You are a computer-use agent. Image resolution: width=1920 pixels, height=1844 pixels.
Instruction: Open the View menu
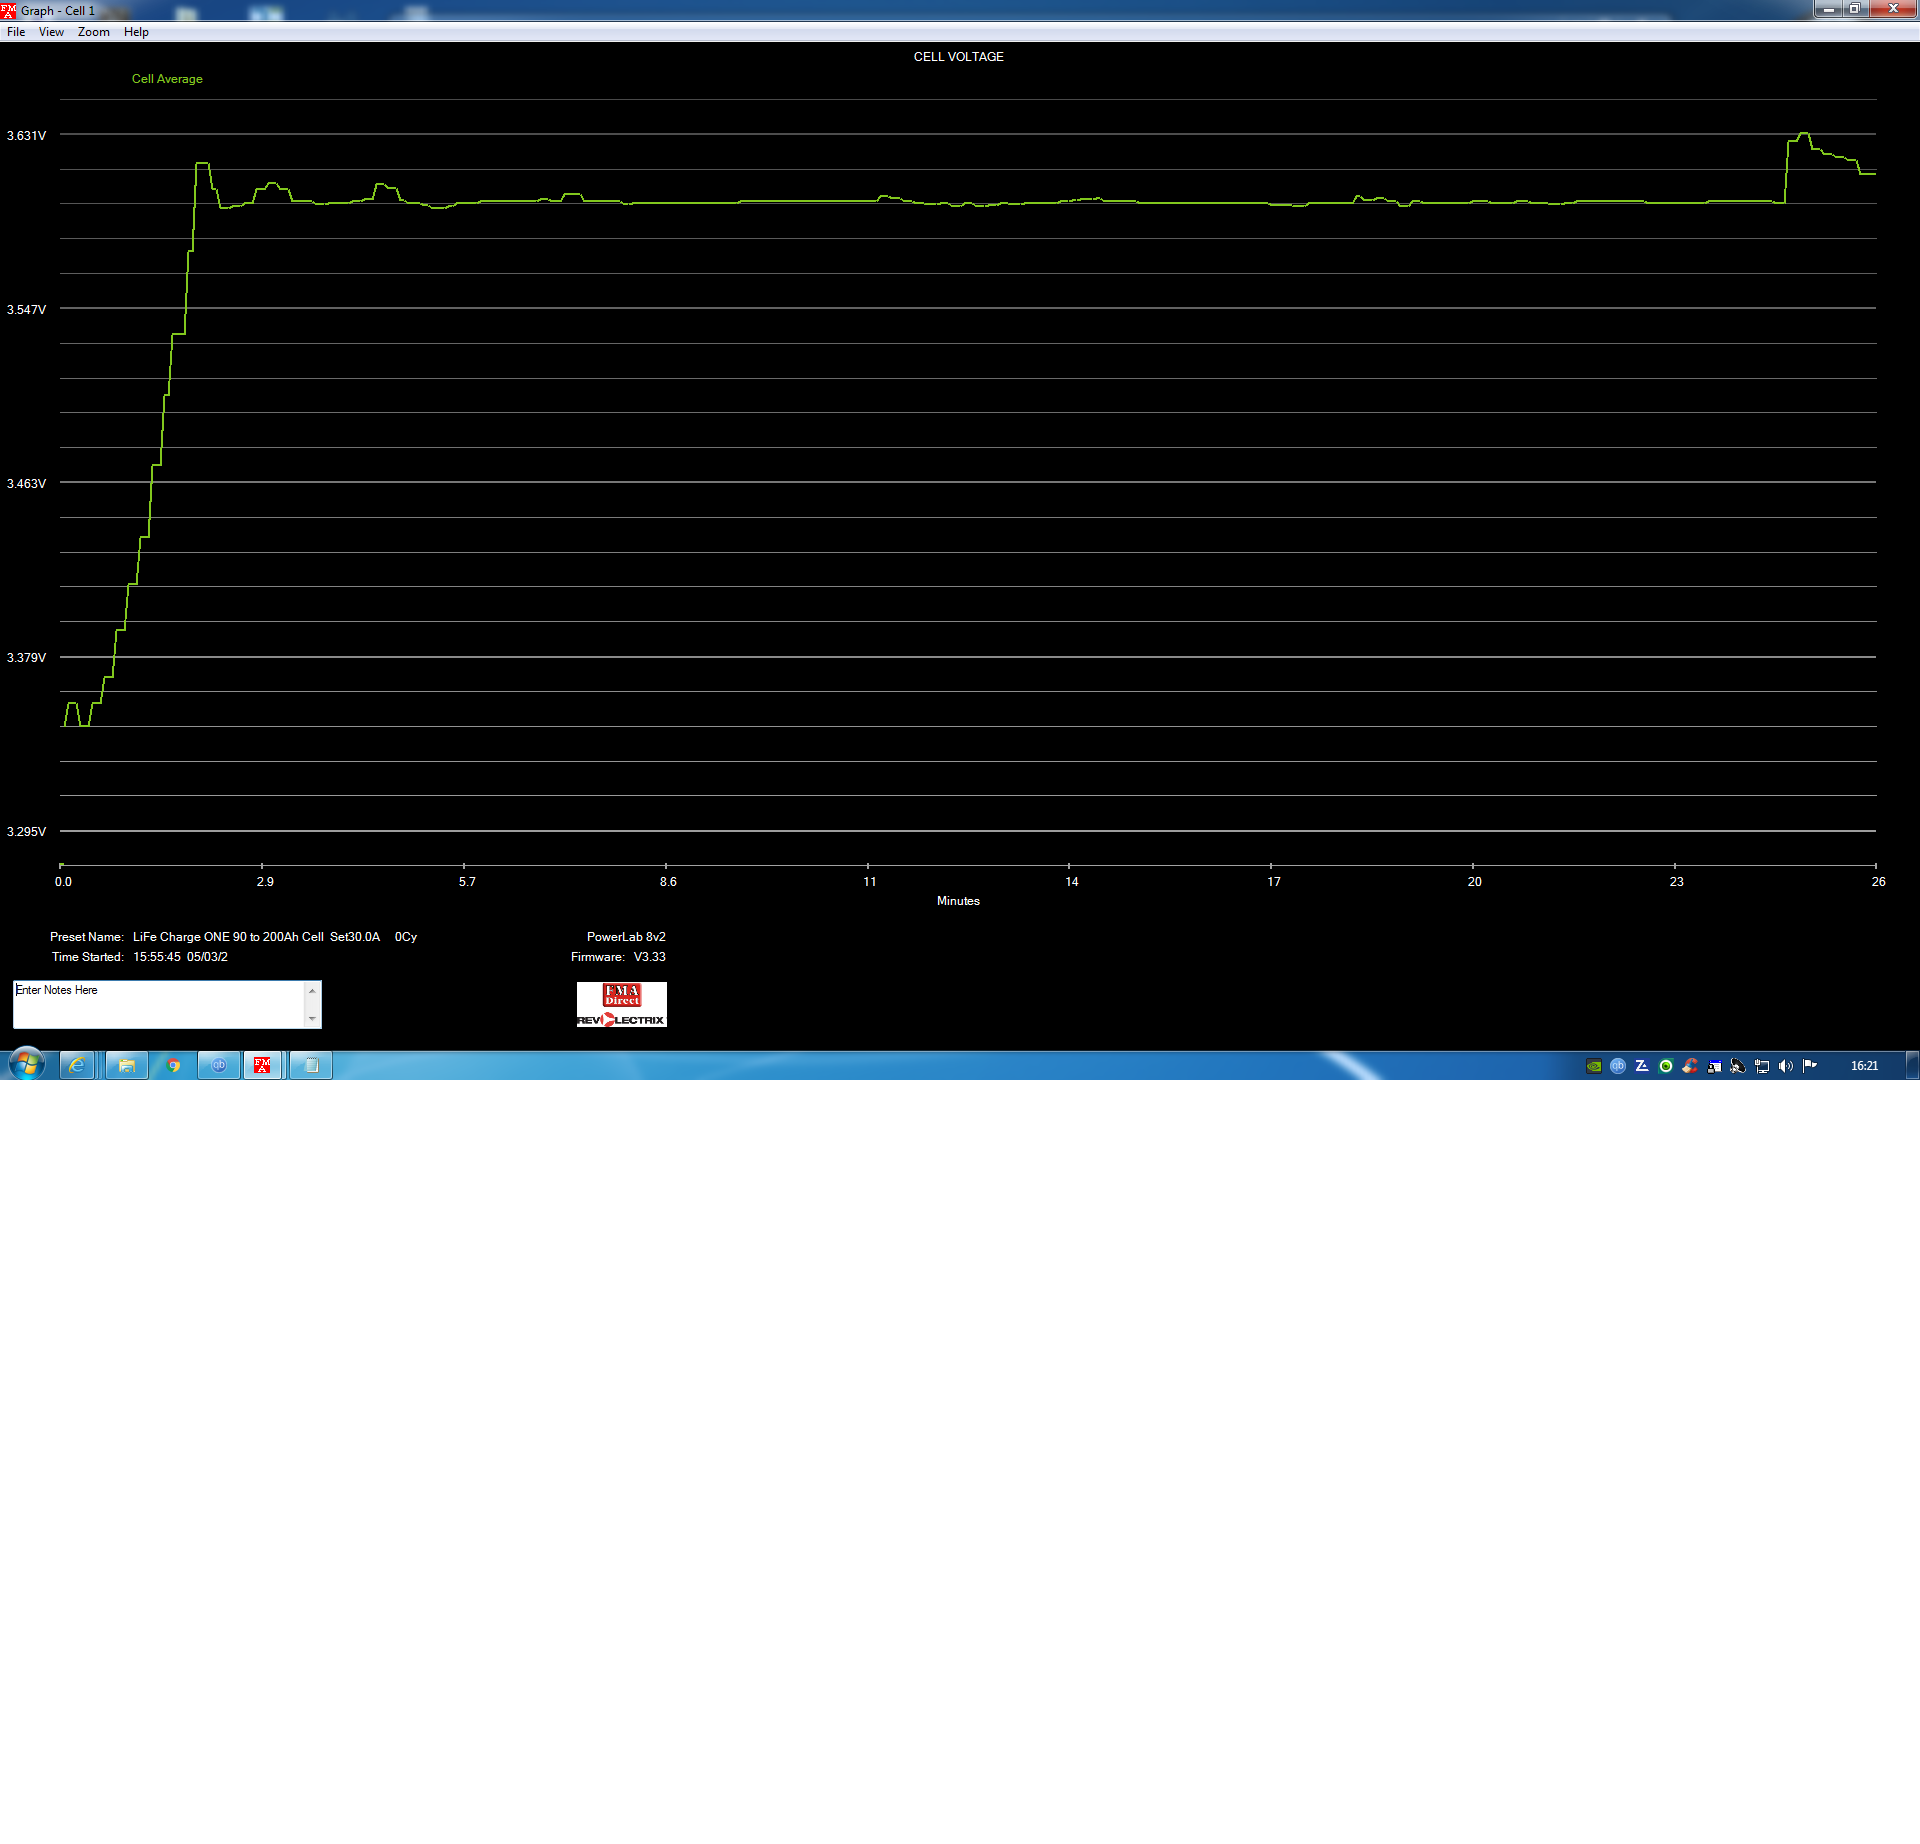tap(51, 32)
